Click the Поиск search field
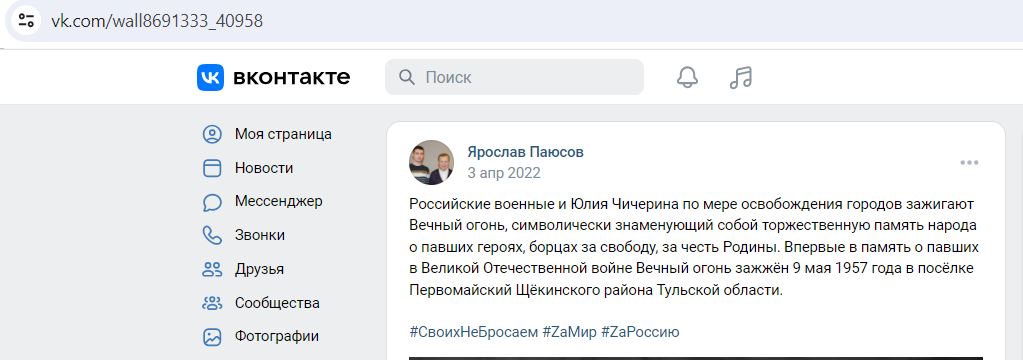 (x=514, y=78)
